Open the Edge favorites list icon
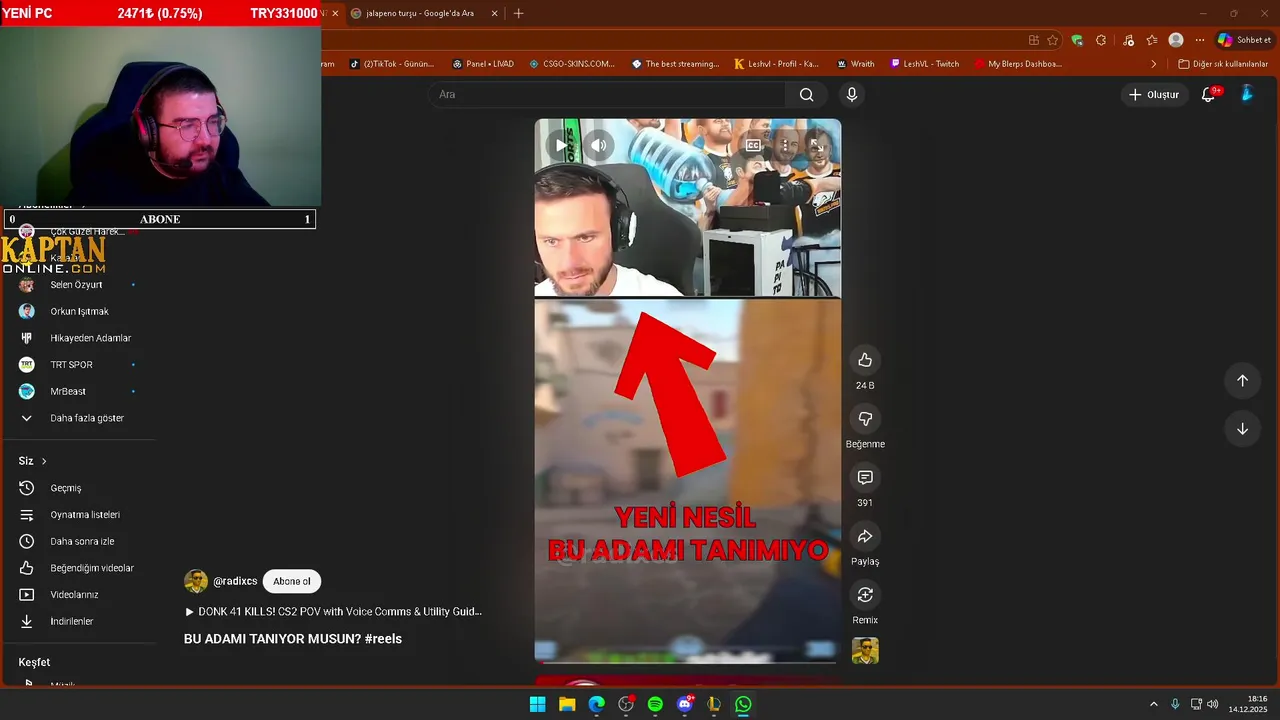The width and height of the screenshot is (1280, 720). coord(1152,40)
